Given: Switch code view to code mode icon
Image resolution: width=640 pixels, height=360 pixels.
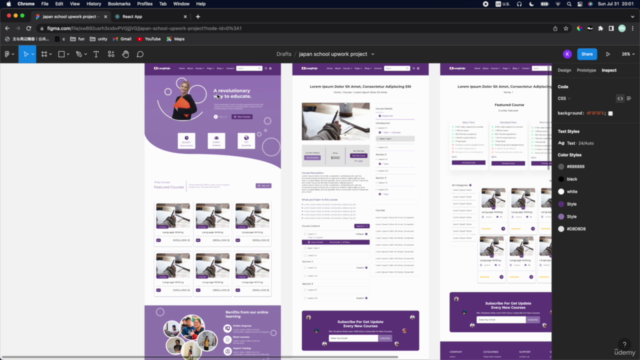Looking at the screenshot, I should (x=620, y=98).
